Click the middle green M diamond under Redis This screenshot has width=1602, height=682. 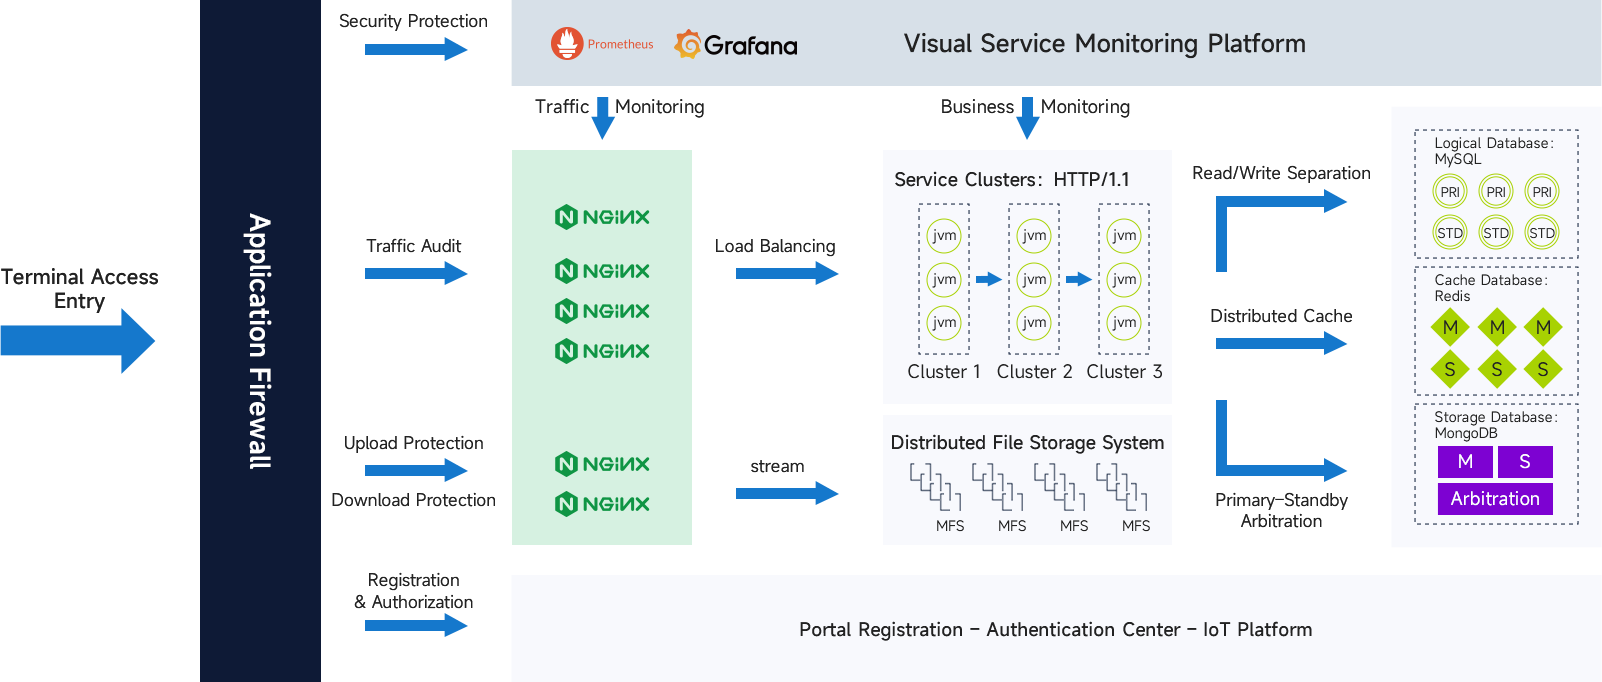coord(1497,327)
